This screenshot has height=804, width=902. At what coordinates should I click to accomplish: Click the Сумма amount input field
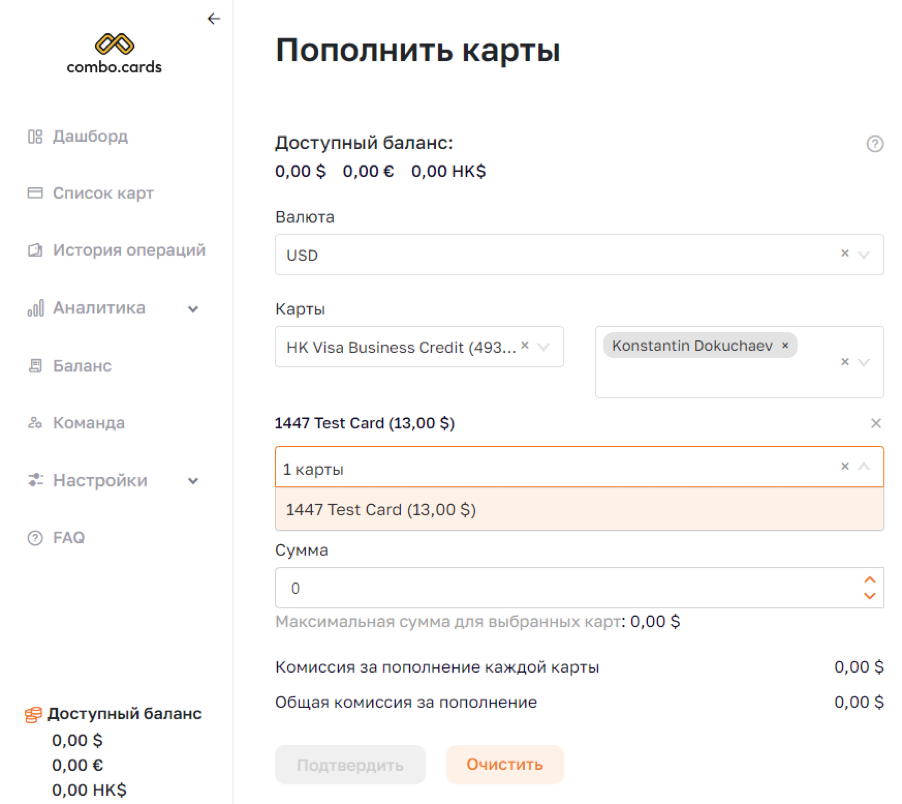point(579,588)
